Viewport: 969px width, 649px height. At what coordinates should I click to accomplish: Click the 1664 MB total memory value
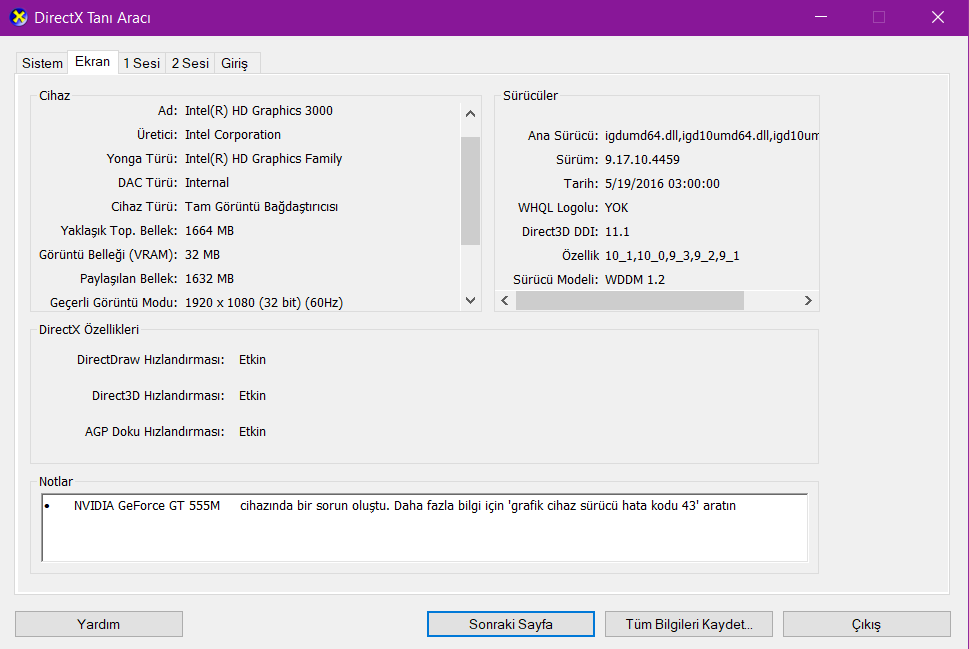pyautogui.click(x=209, y=231)
